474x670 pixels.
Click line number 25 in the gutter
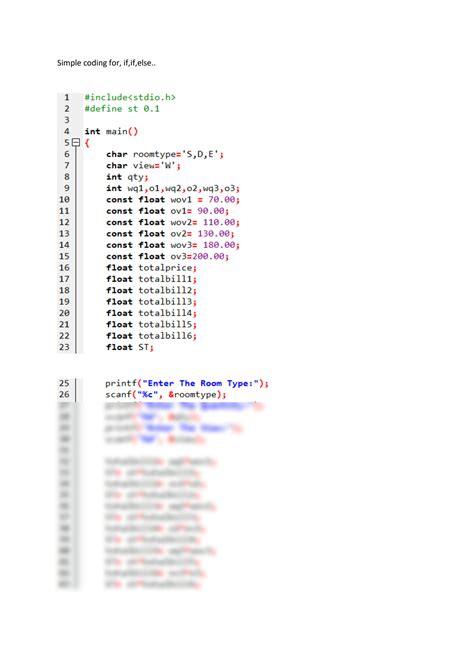coord(64,383)
